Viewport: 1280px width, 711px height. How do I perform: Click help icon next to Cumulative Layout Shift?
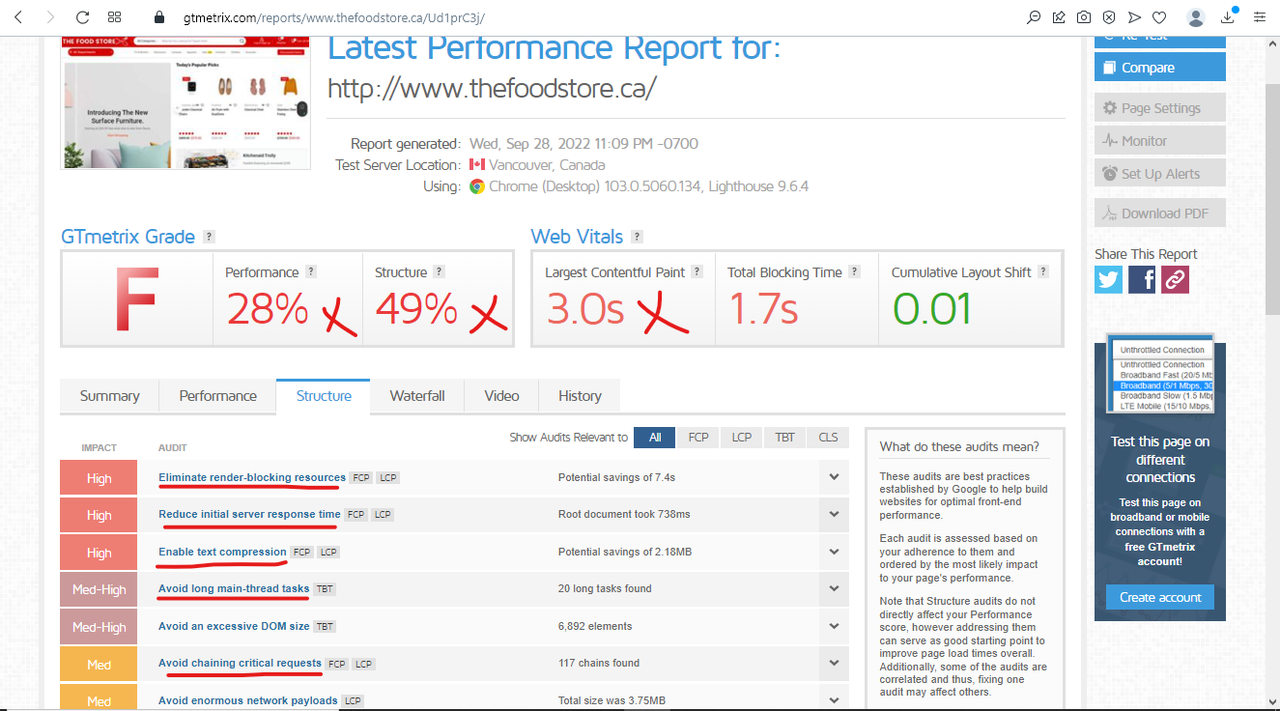click(1043, 272)
